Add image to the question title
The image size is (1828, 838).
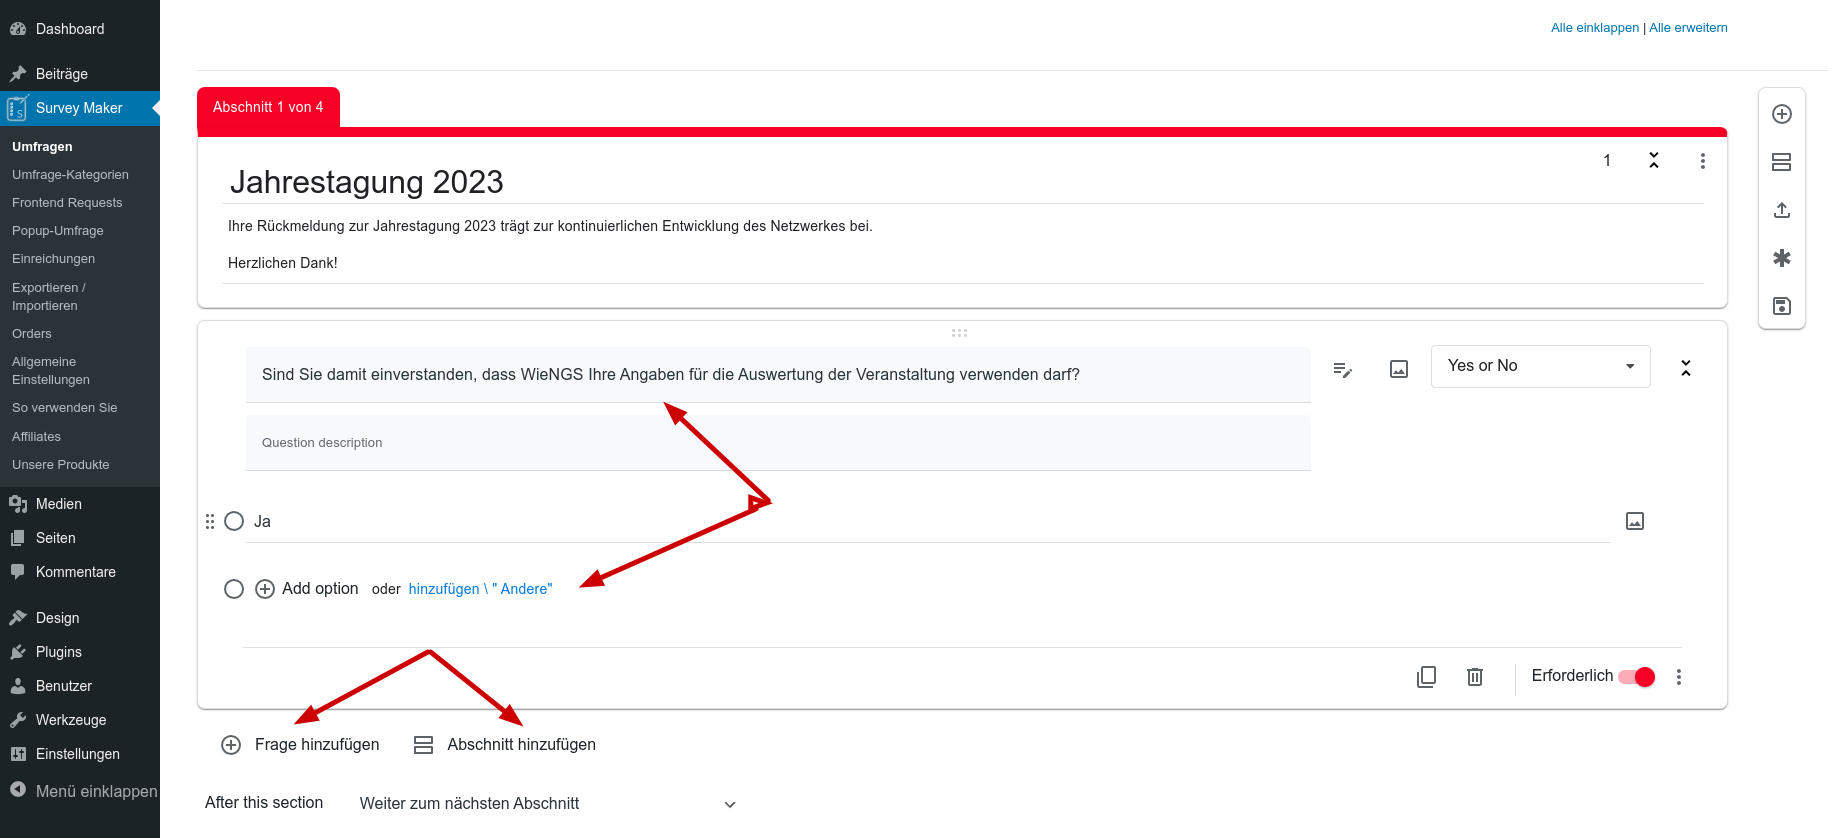1399,369
